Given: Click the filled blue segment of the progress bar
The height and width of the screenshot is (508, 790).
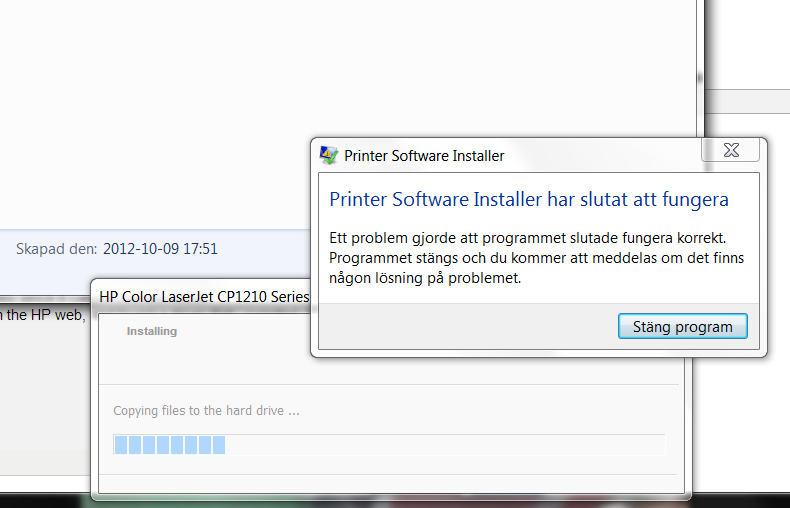Looking at the screenshot, I should (170, 445).
